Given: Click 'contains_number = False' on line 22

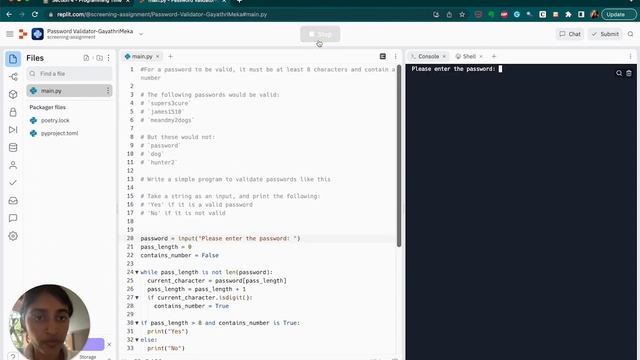Looking at the screenshot, I should pyautogui.click(x=180, y=256).
